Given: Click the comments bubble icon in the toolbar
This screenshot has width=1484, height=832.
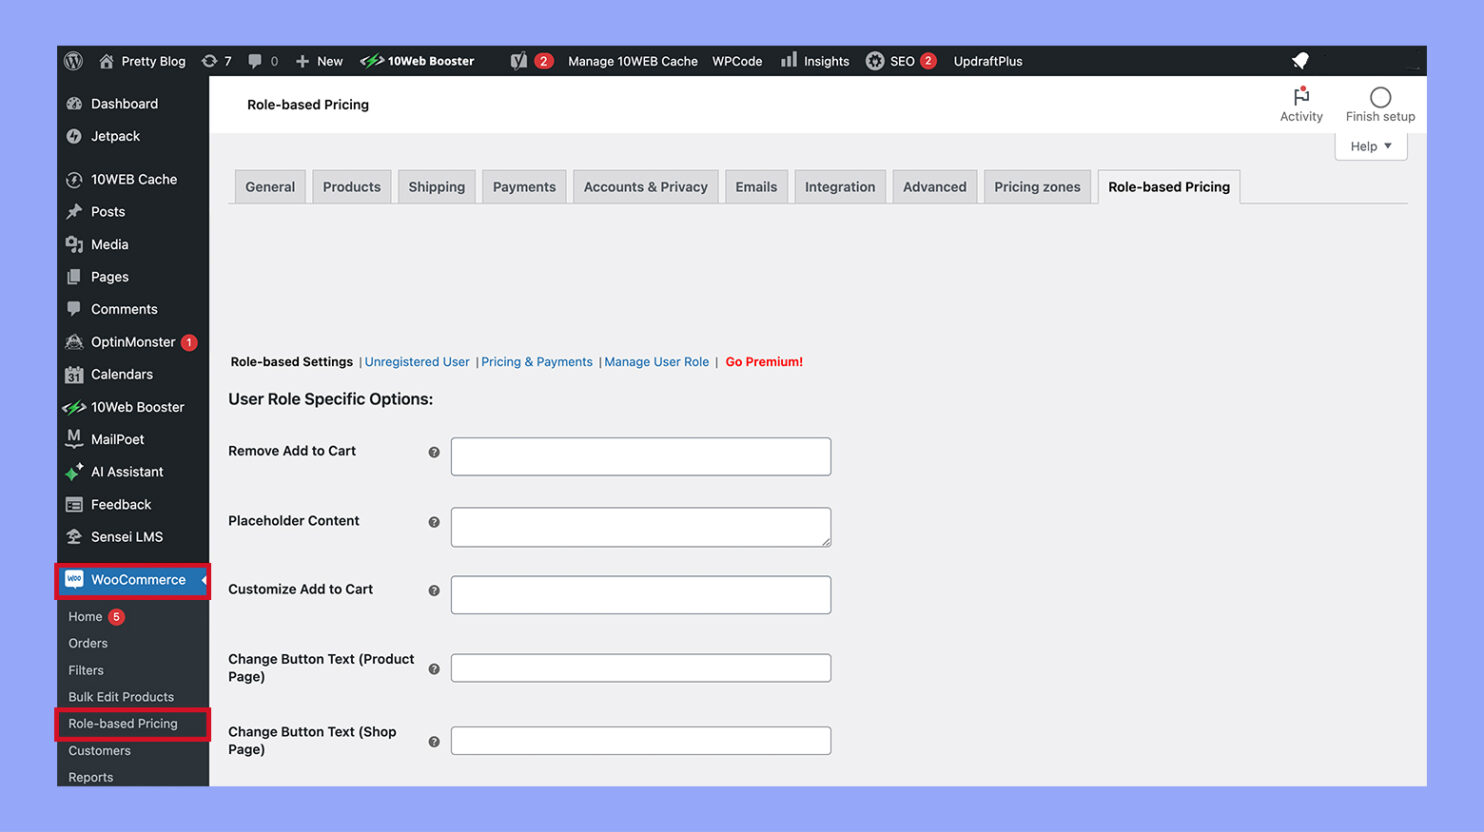Looking at the screenshot, I should [256, 61].
